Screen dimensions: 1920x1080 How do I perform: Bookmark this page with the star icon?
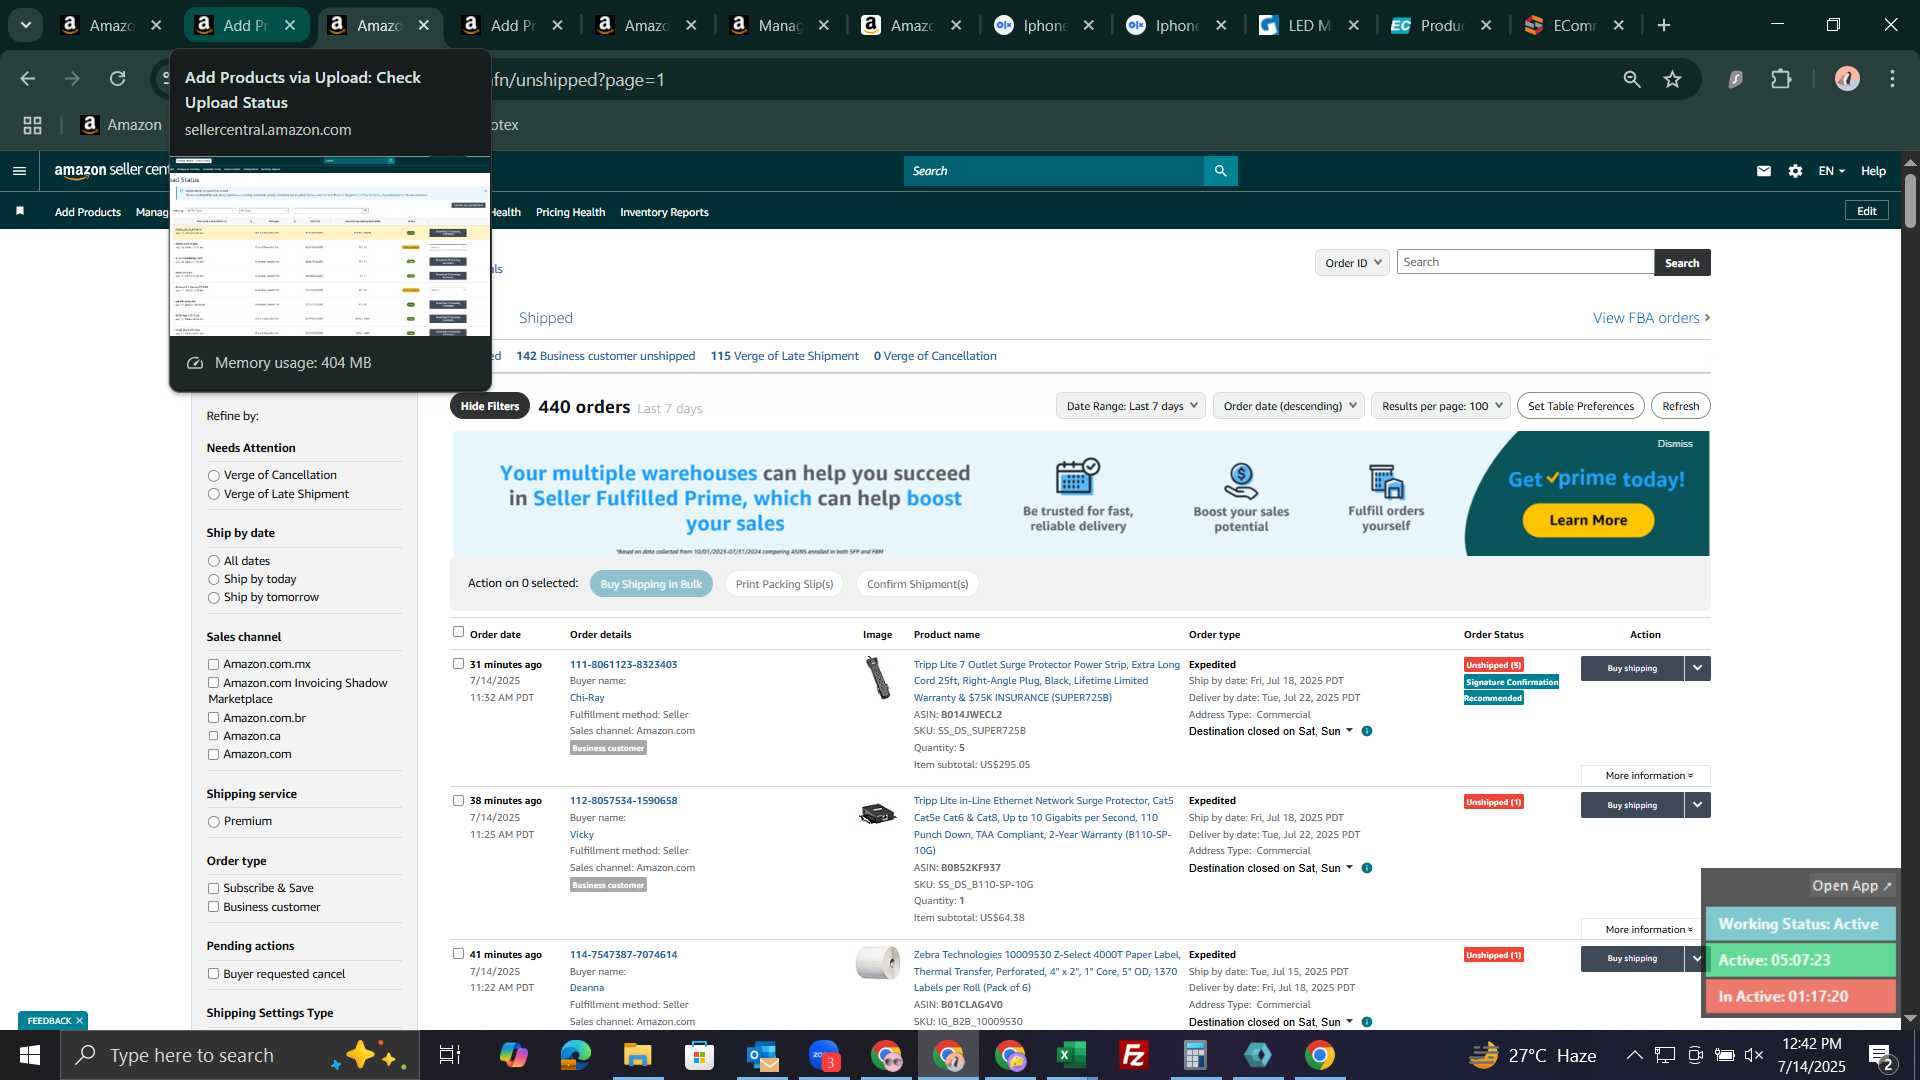tap(1673, 79)
